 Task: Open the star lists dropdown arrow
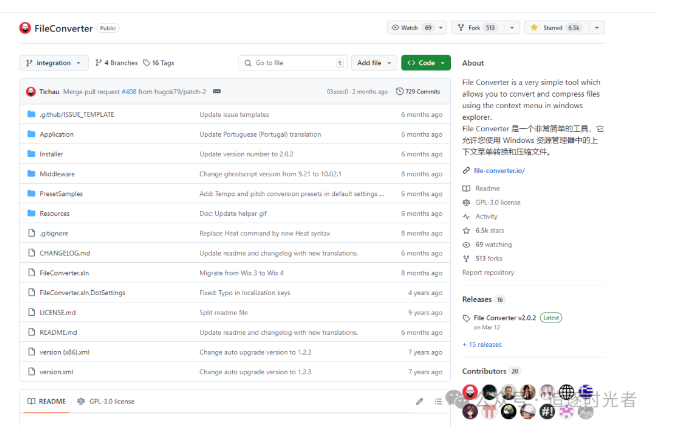click(x=597, y=28)
